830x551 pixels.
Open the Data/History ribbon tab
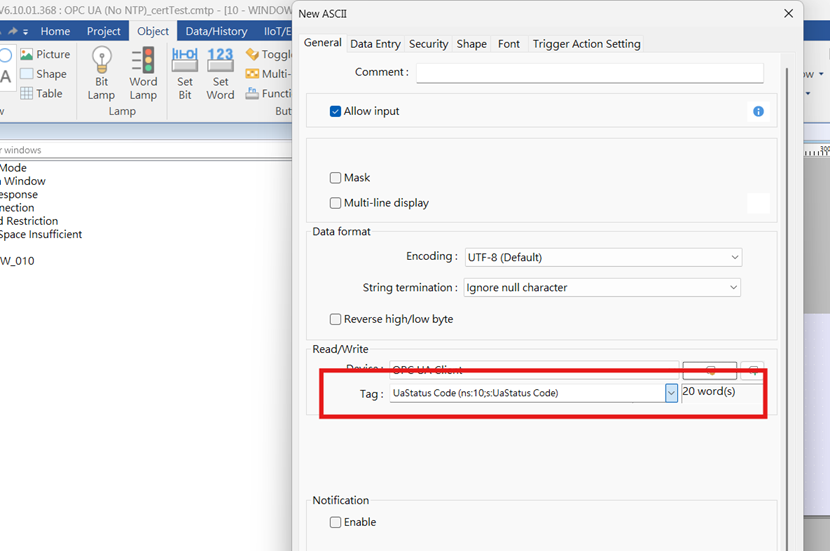pos(216,31)
